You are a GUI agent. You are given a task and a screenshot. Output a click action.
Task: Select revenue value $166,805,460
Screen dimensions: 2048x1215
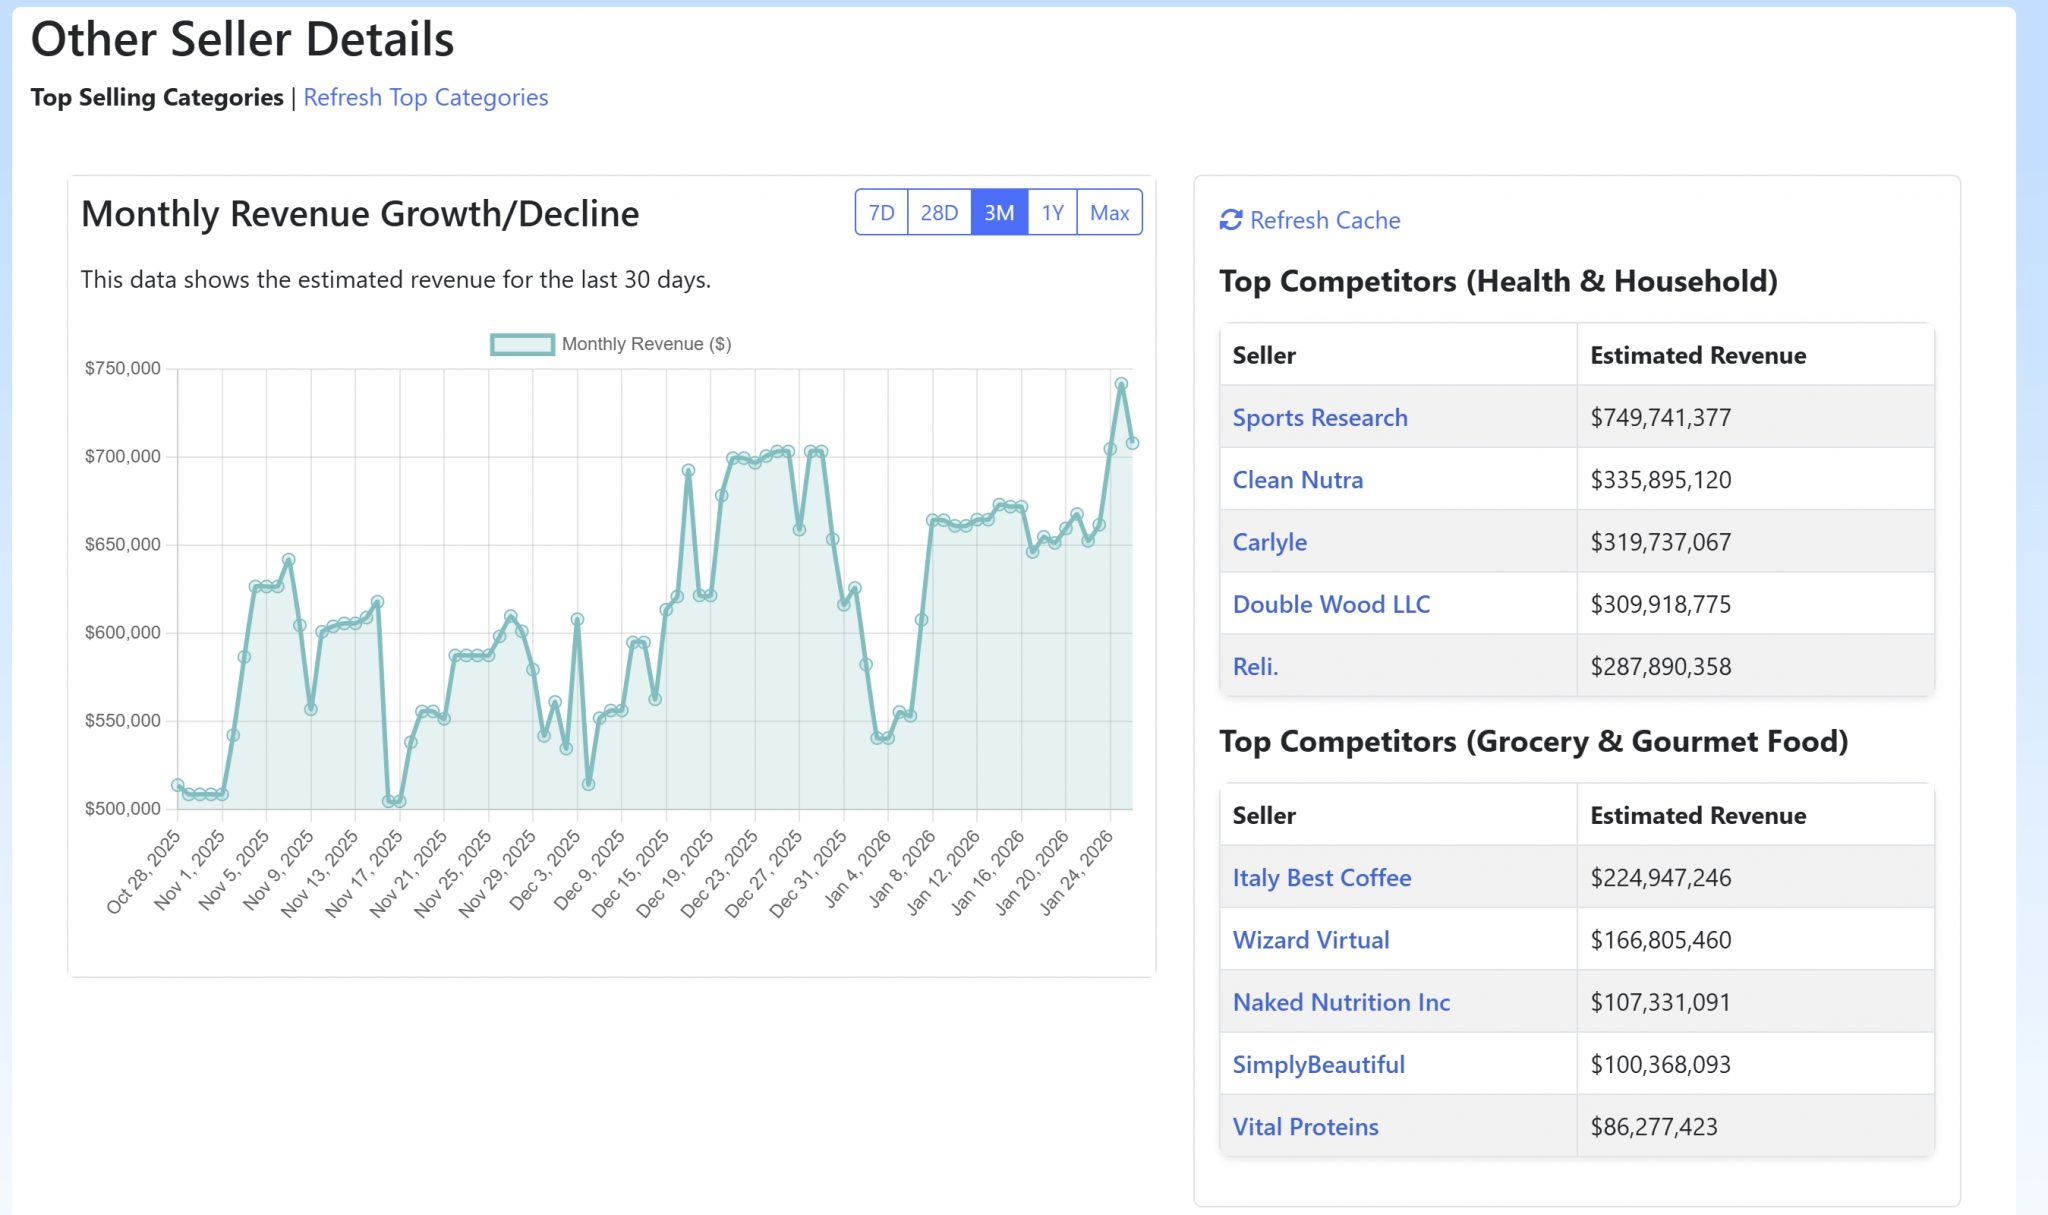1661,939
